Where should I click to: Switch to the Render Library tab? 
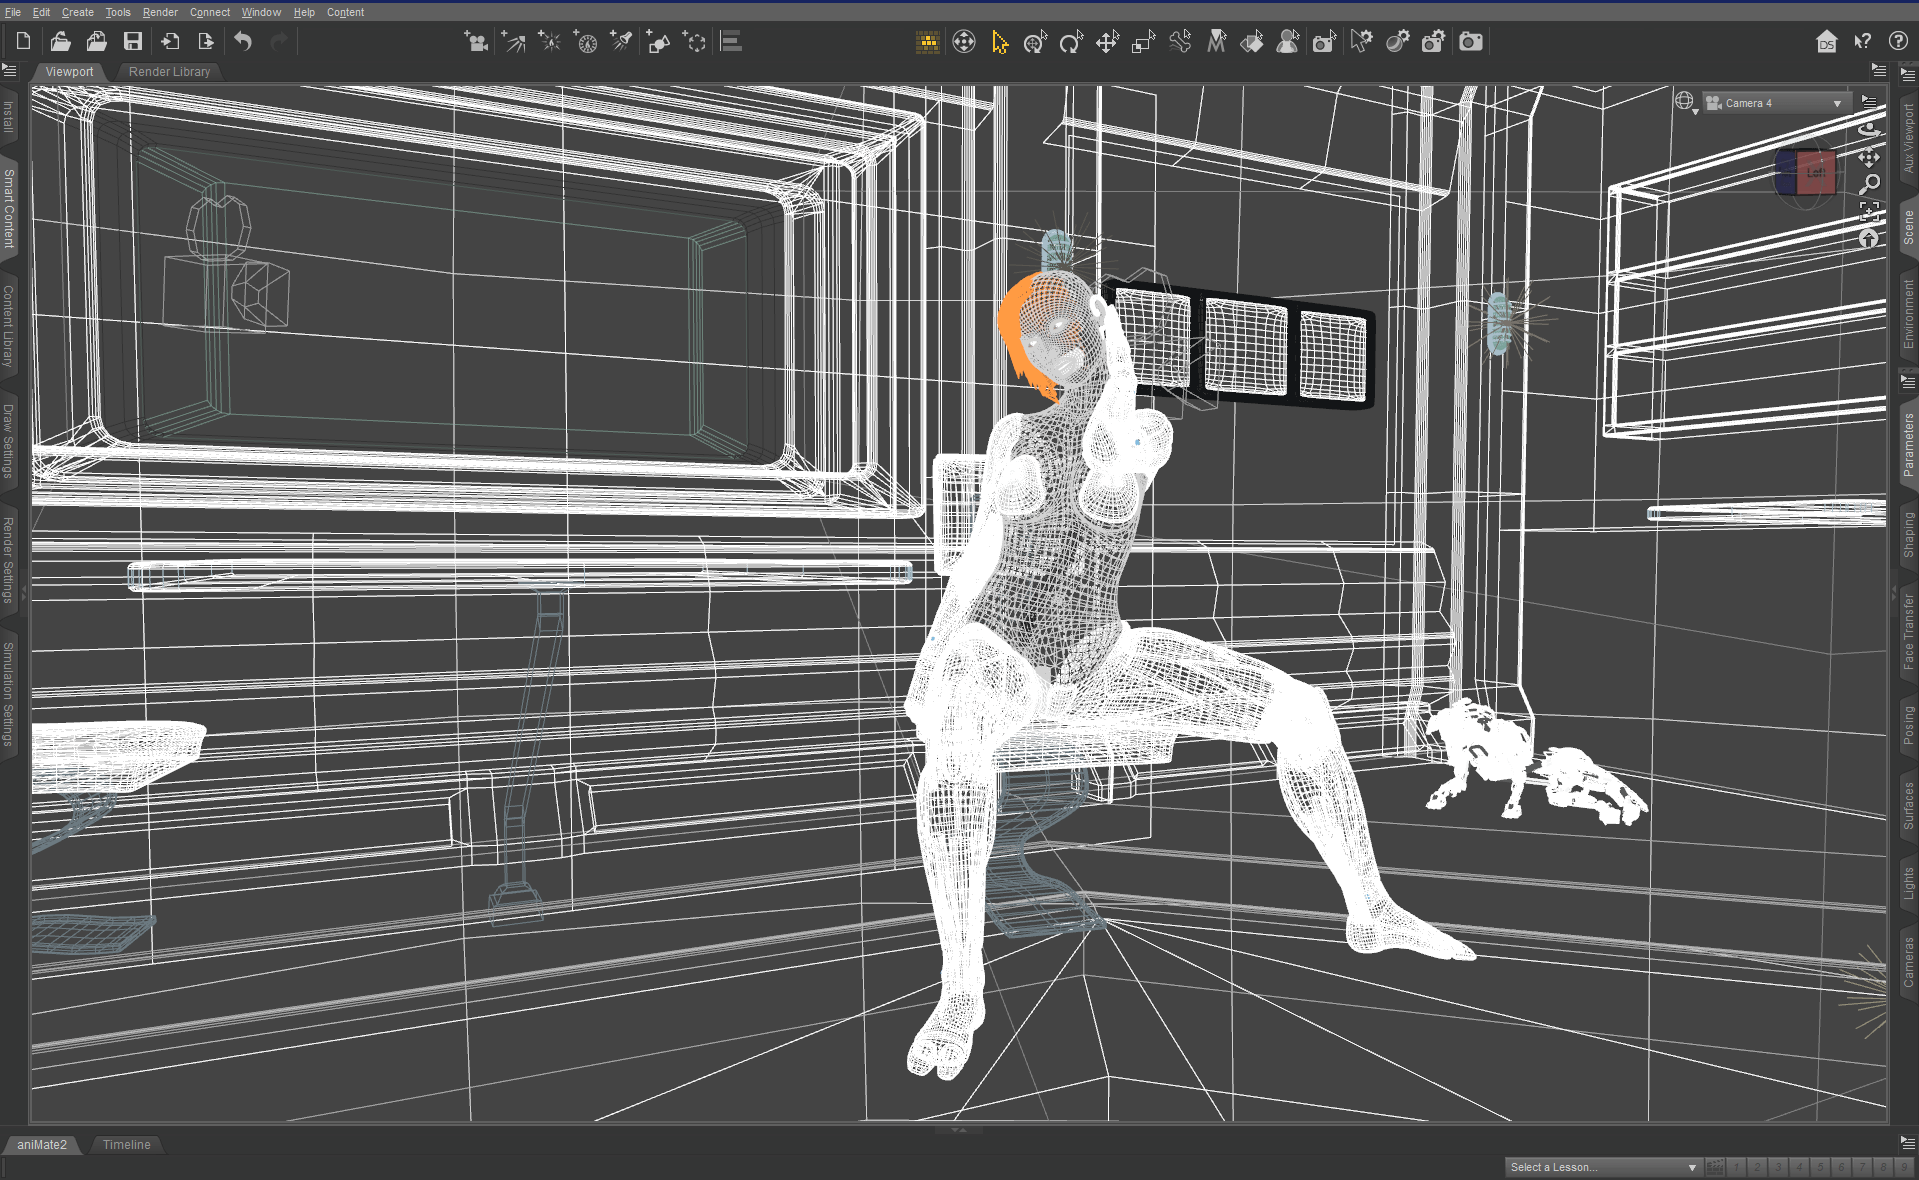click(x=169, y=72)
